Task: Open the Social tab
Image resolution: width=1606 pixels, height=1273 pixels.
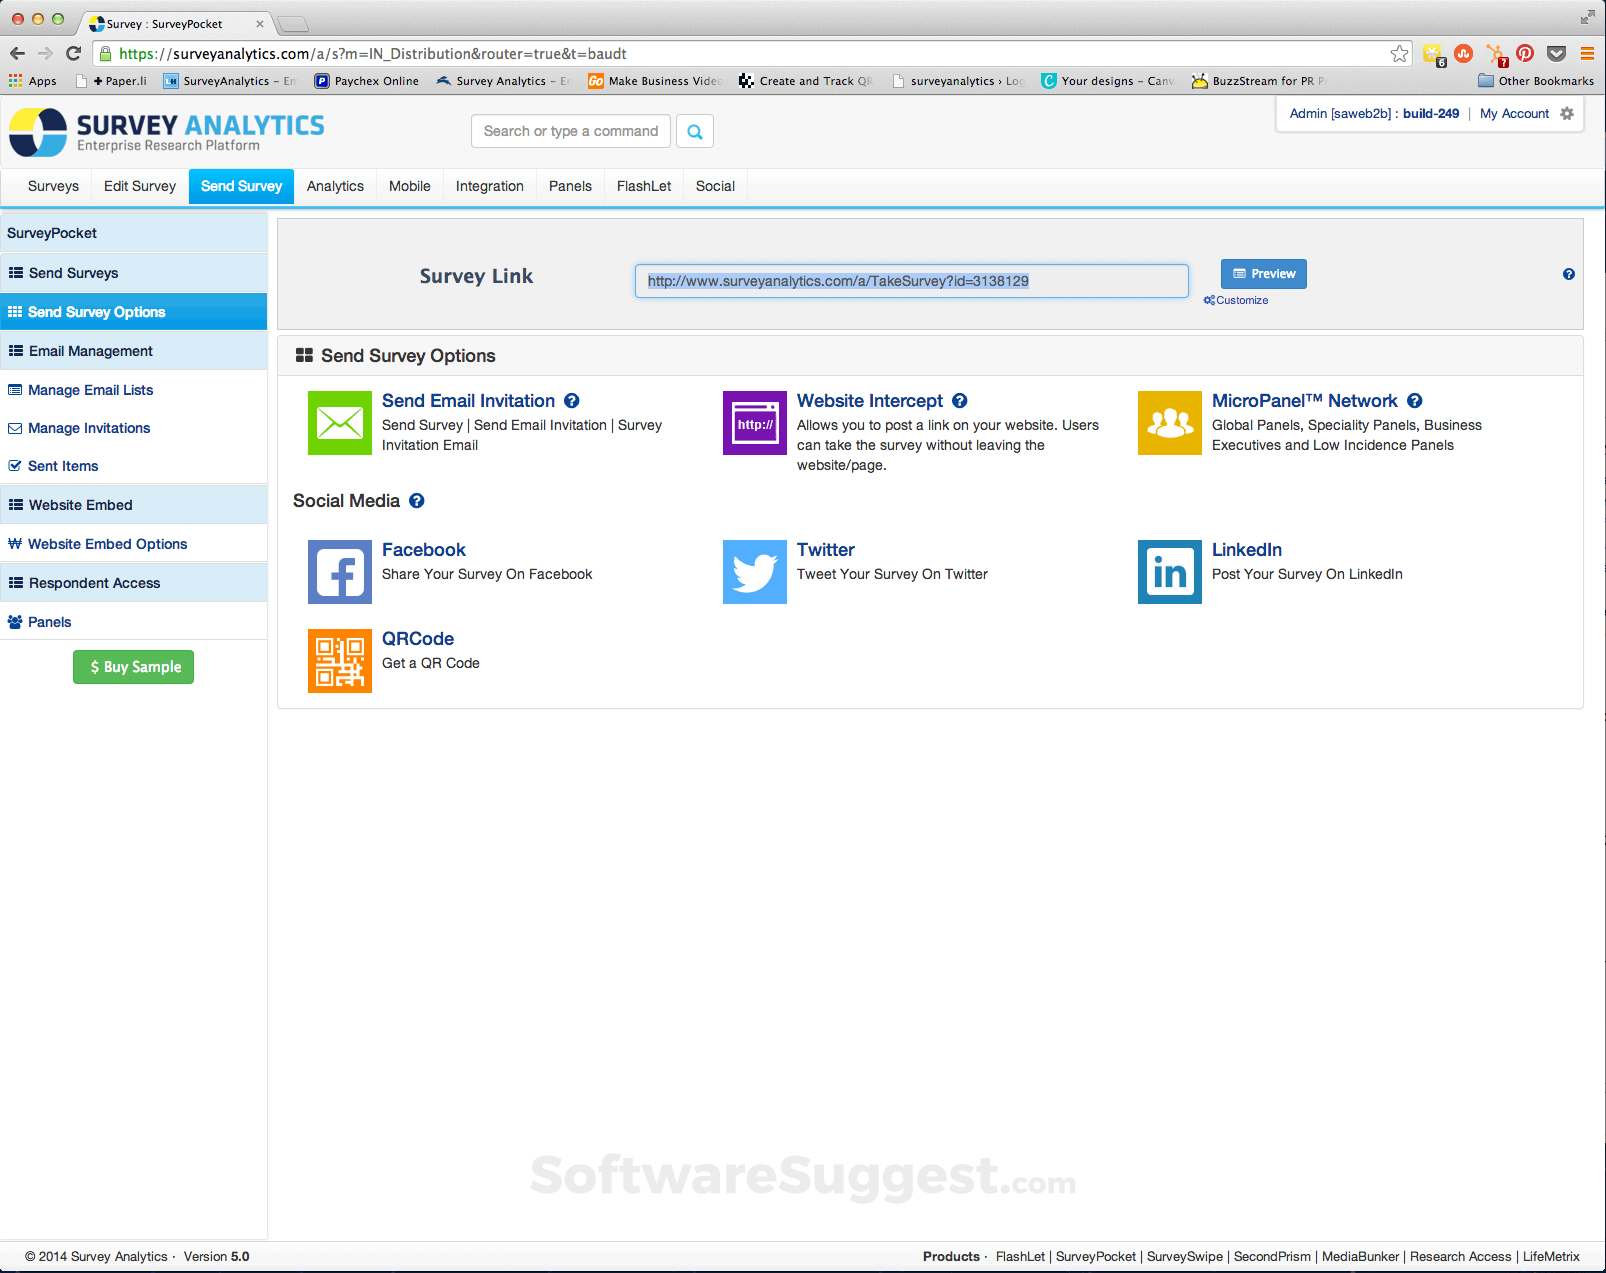Action: pyautogui.click(x=714, y=186)
